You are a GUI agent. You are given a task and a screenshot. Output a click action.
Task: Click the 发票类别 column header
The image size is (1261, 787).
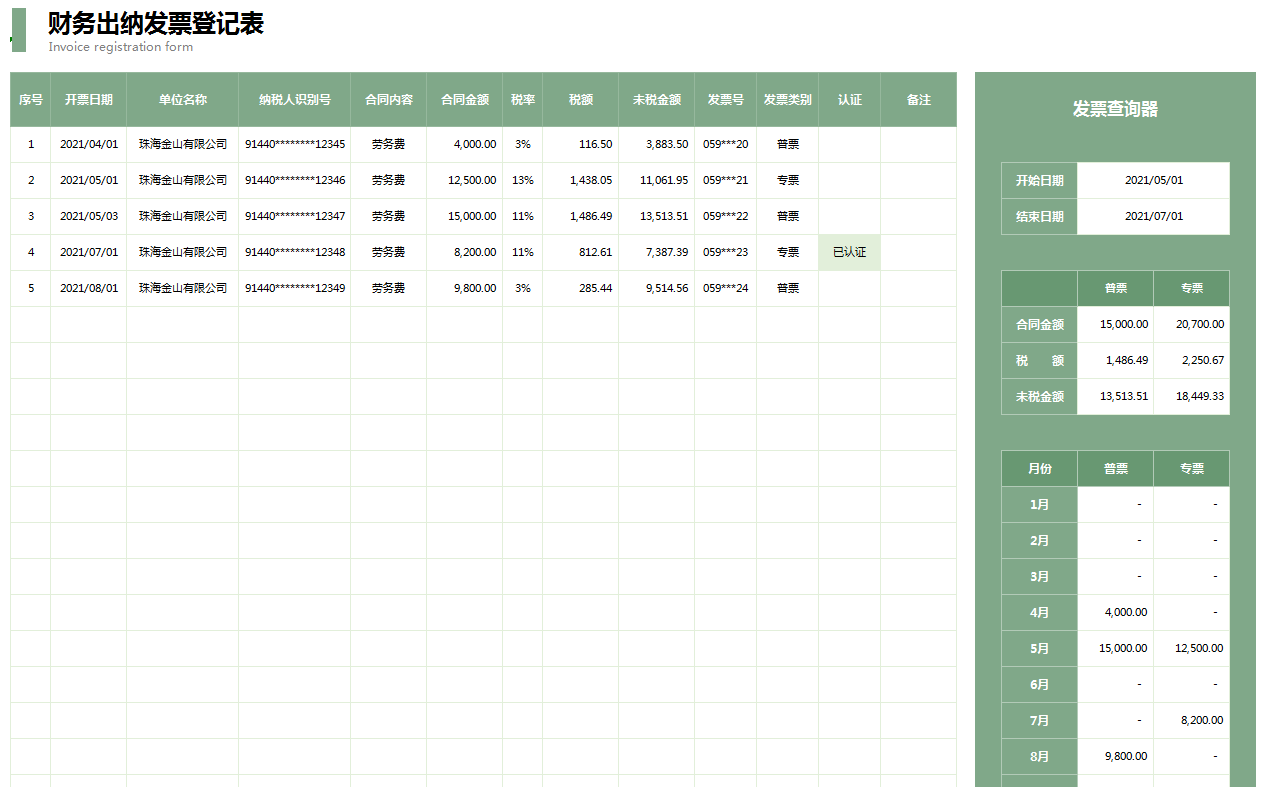787,100
